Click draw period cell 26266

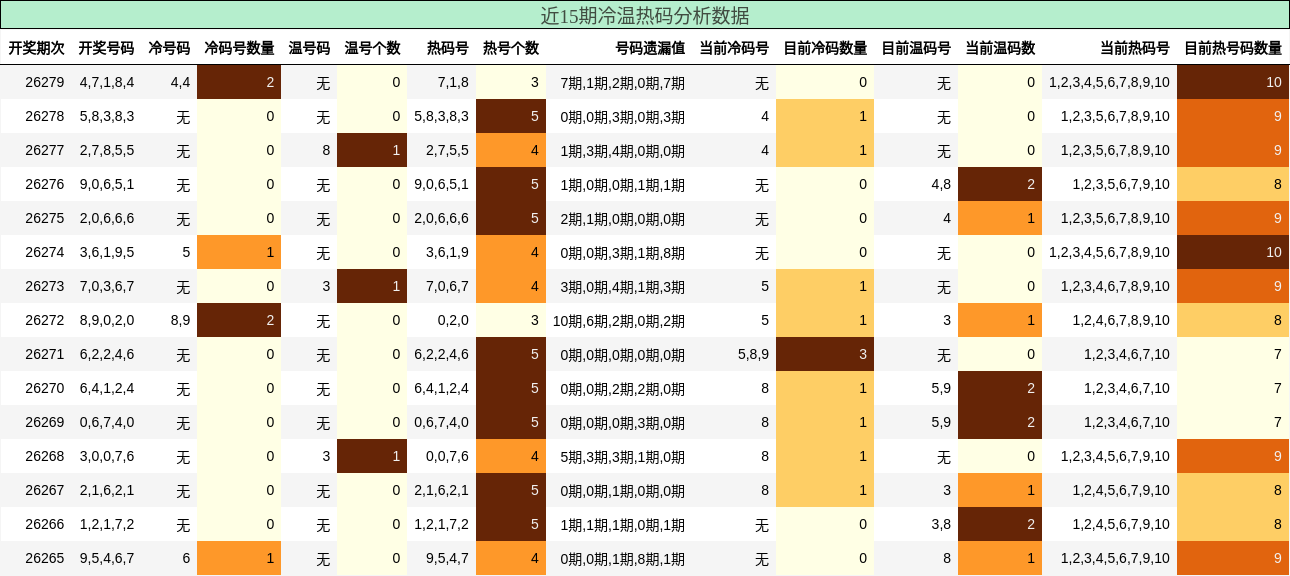(x=45, y=524)
